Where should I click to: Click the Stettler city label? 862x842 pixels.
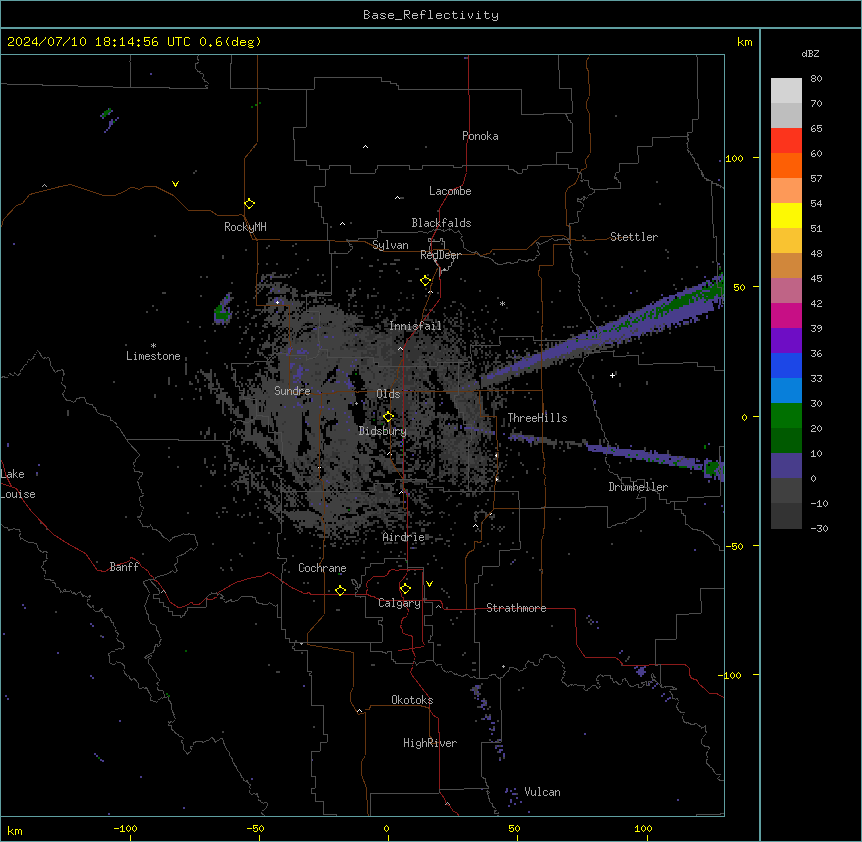point(634,237)
